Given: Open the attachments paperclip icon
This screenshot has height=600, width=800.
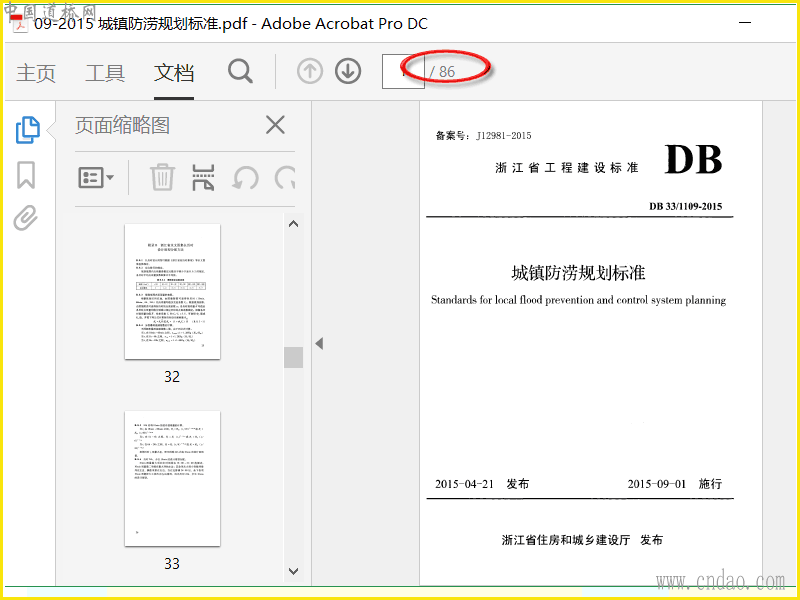Looking at the screenshot, I should 26,218.
